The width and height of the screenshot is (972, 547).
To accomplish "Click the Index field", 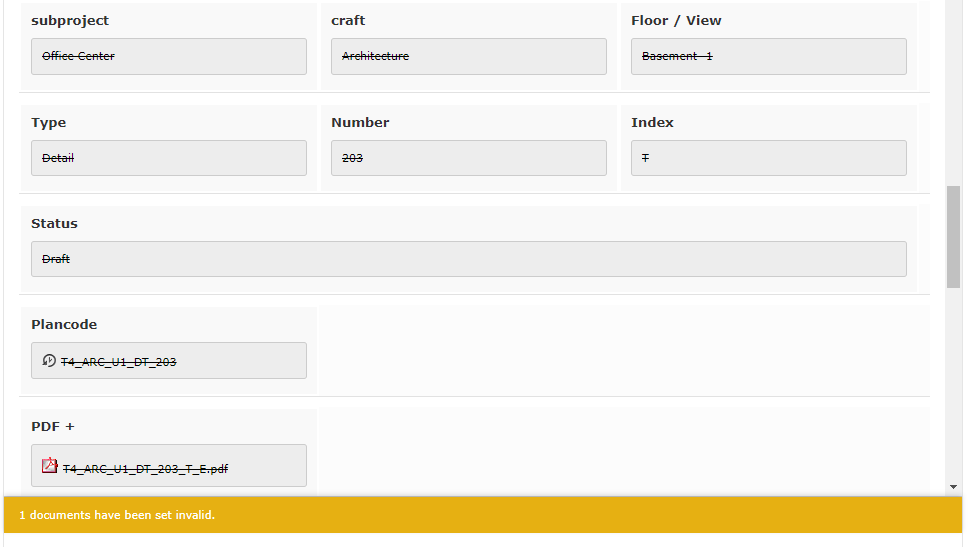I will click(x=768, y=158).
